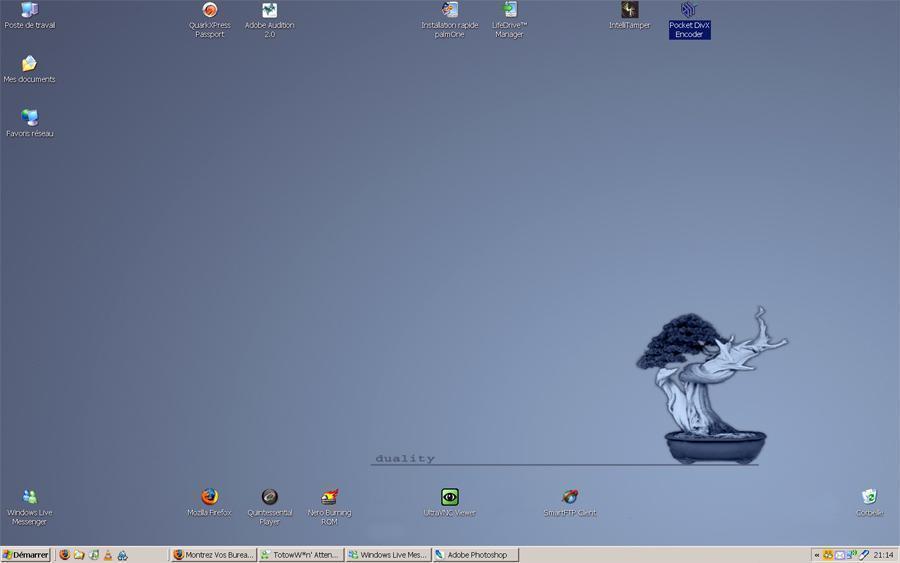Open the QuarkXPress Passport desktop icon

pos(209,11)
